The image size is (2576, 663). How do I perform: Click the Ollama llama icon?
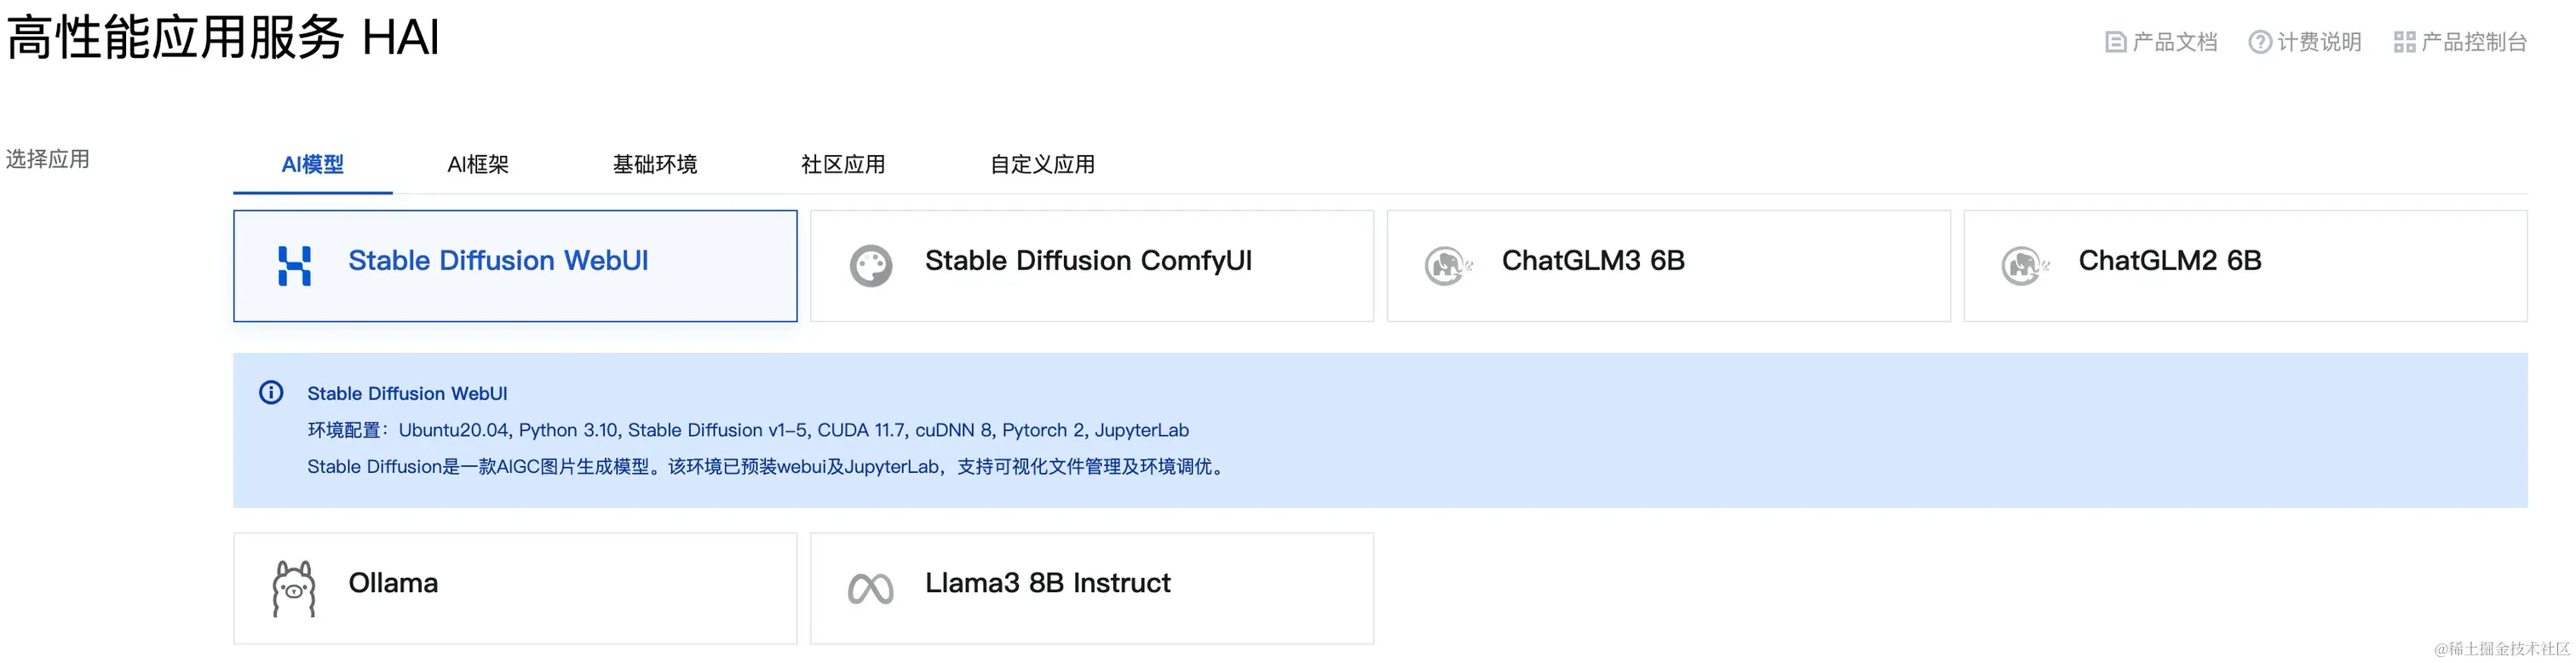293,588
